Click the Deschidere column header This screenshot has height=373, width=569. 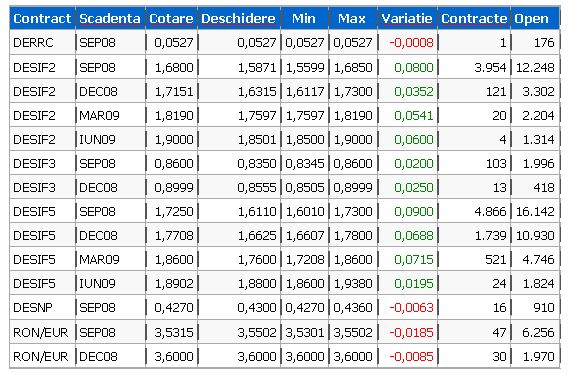point(238,18)
